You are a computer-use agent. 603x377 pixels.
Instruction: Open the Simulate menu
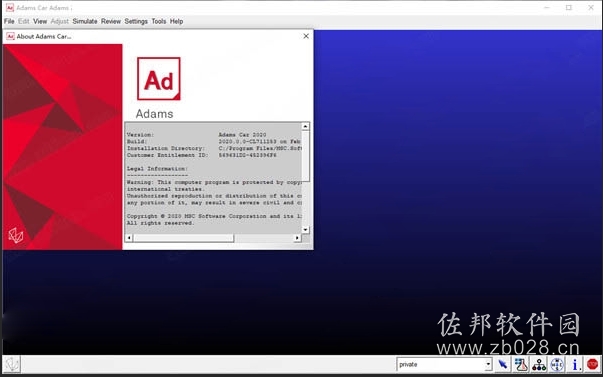[x=85, y=21]
